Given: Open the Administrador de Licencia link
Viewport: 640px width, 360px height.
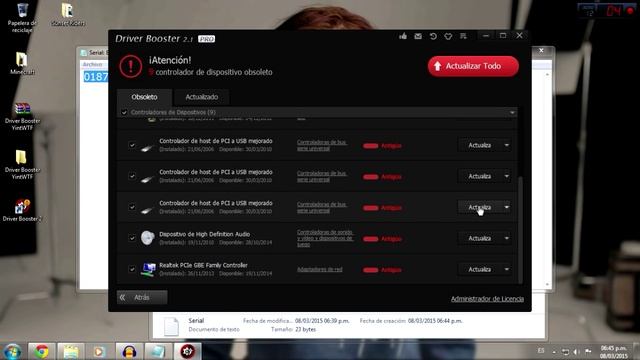Looking at the screenshot, I should coord(487,299).
